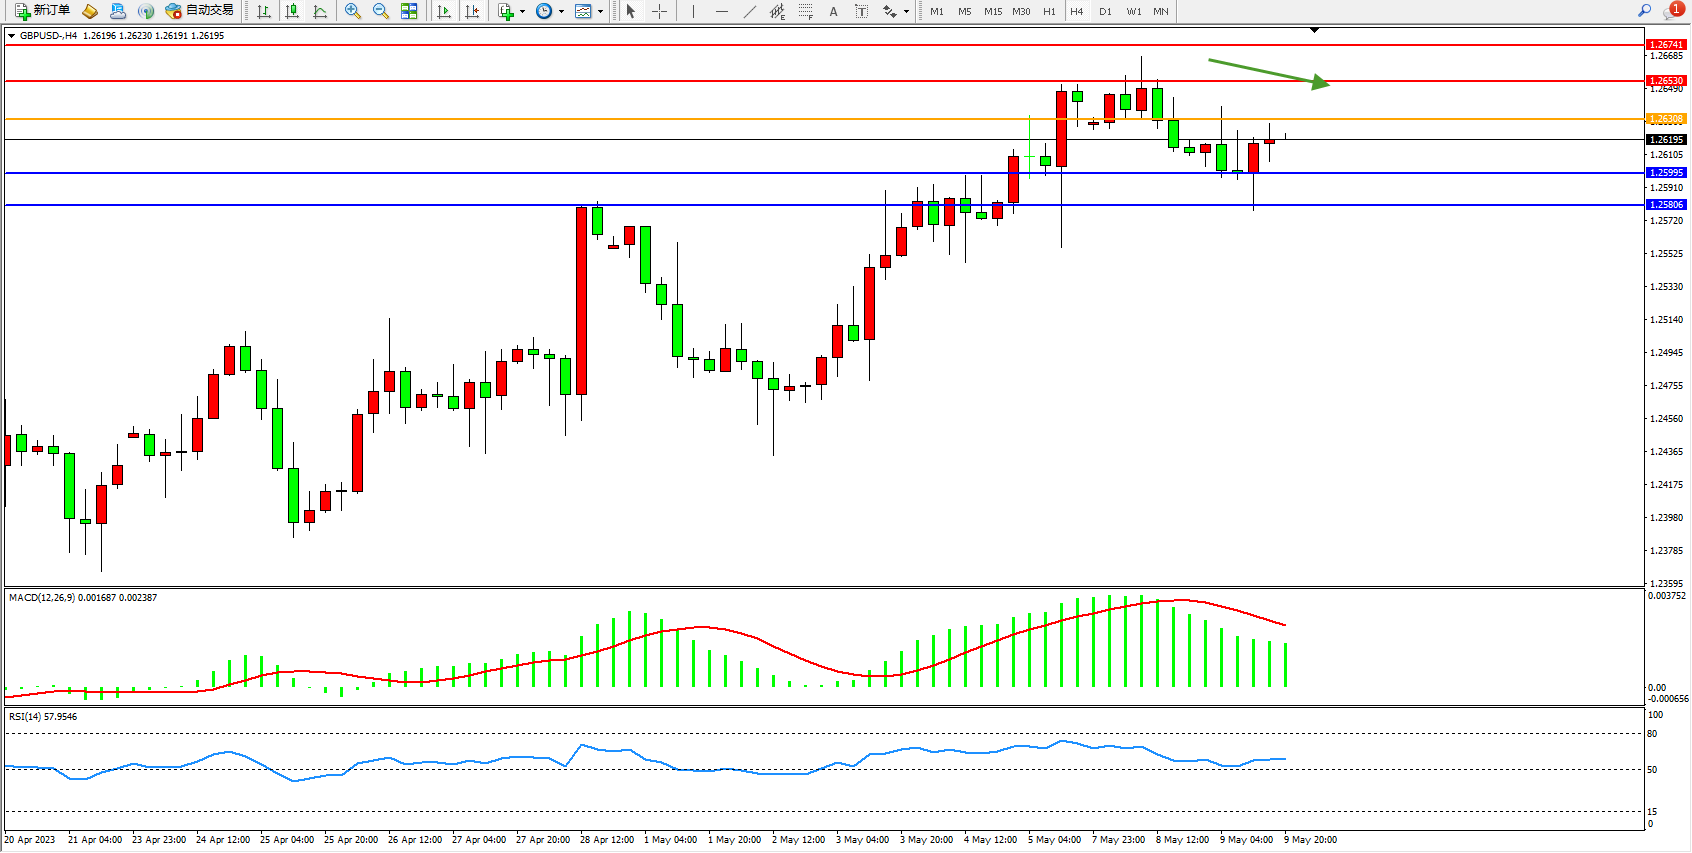Viewport: 1692px width, 853px height.
Task: Tile chart windows icon
Action: click(409, 11)
